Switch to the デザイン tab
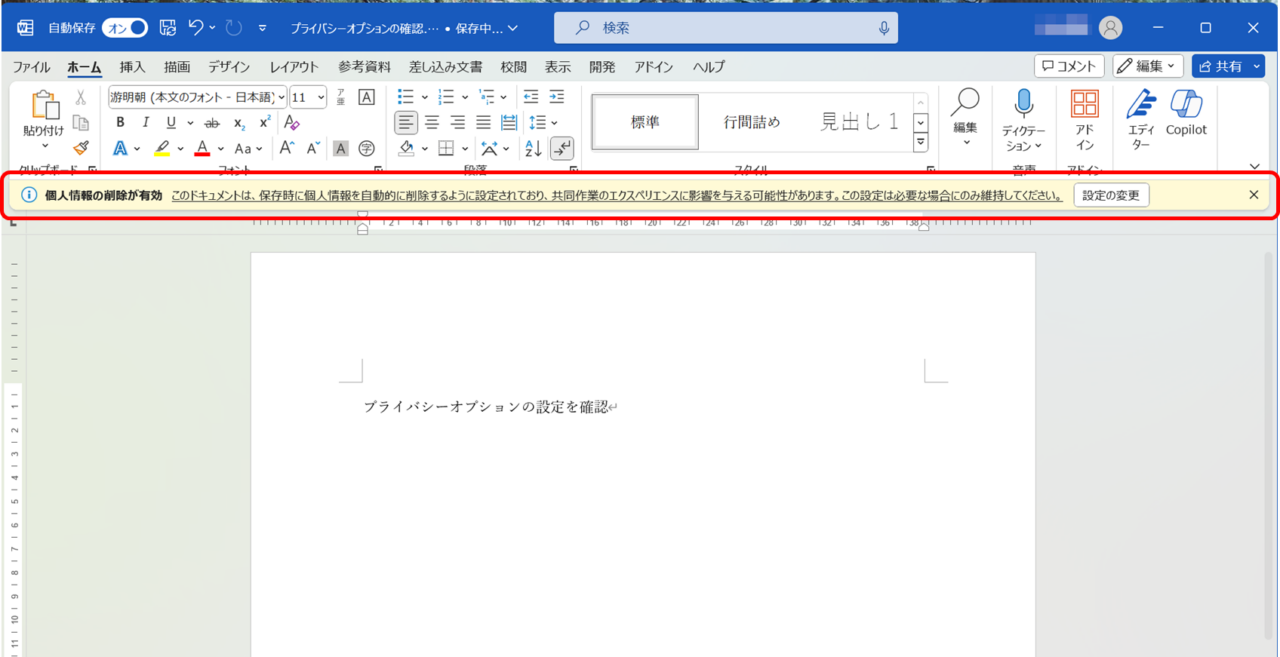 (229, 67)
